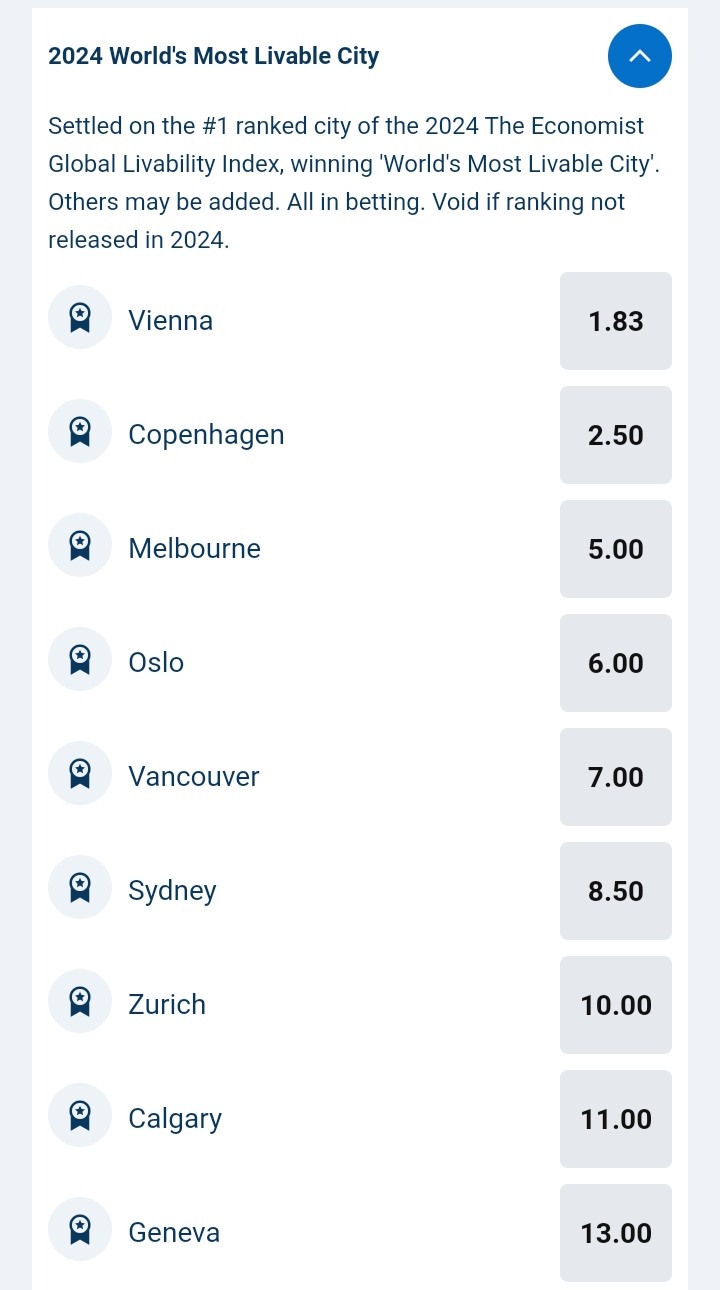
Task: Select Vienna odds 1.83
Action: (616, 321)
